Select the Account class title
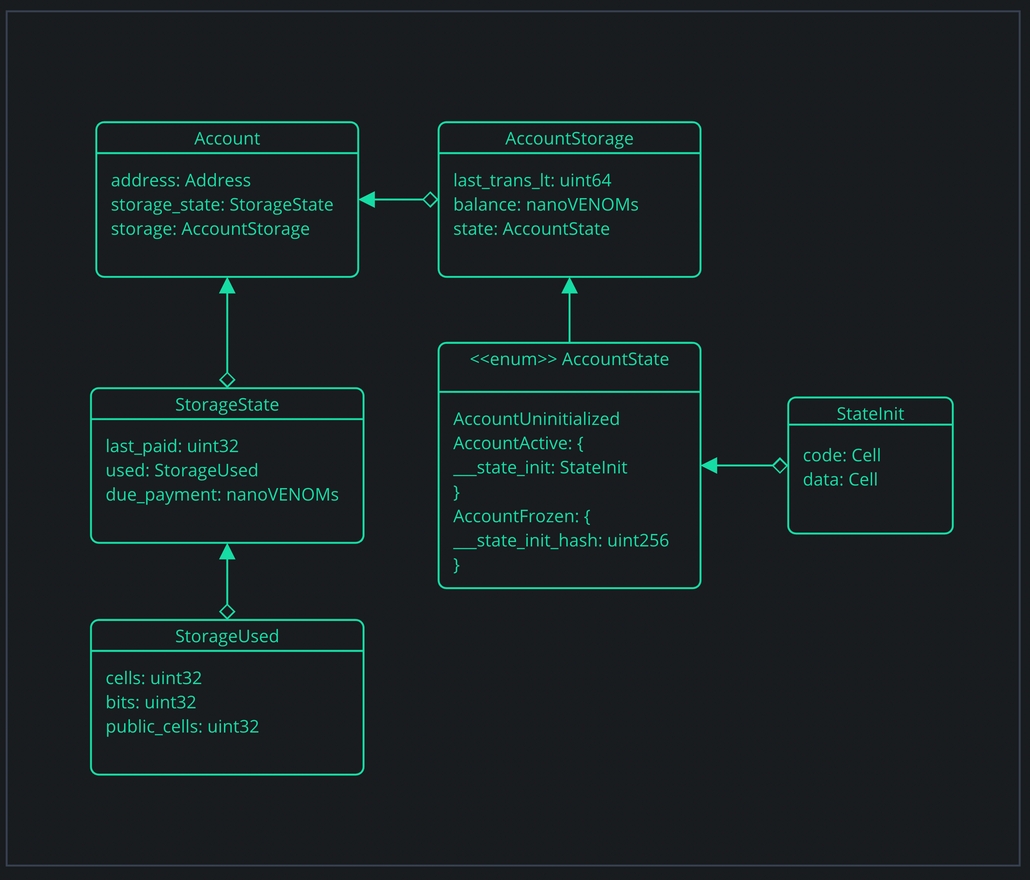Screen dimensions: 1030x880 (x=227, y=139)
